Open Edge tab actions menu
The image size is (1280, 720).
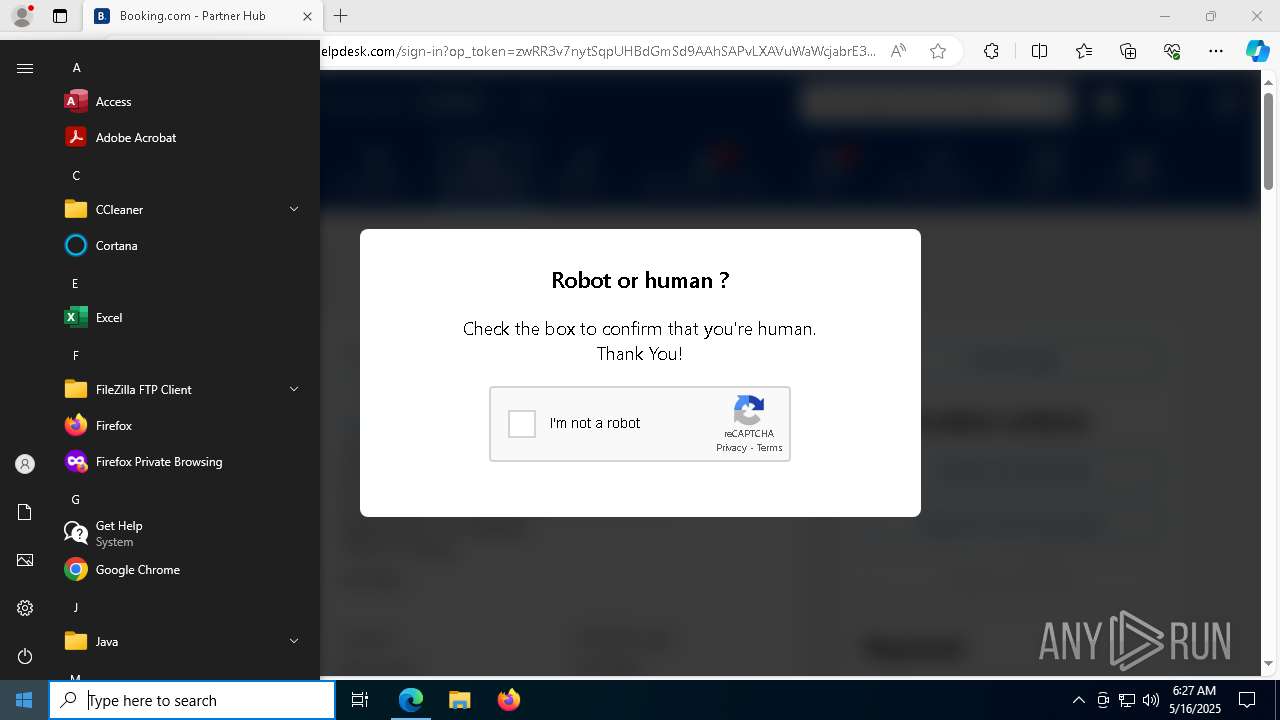60,16
